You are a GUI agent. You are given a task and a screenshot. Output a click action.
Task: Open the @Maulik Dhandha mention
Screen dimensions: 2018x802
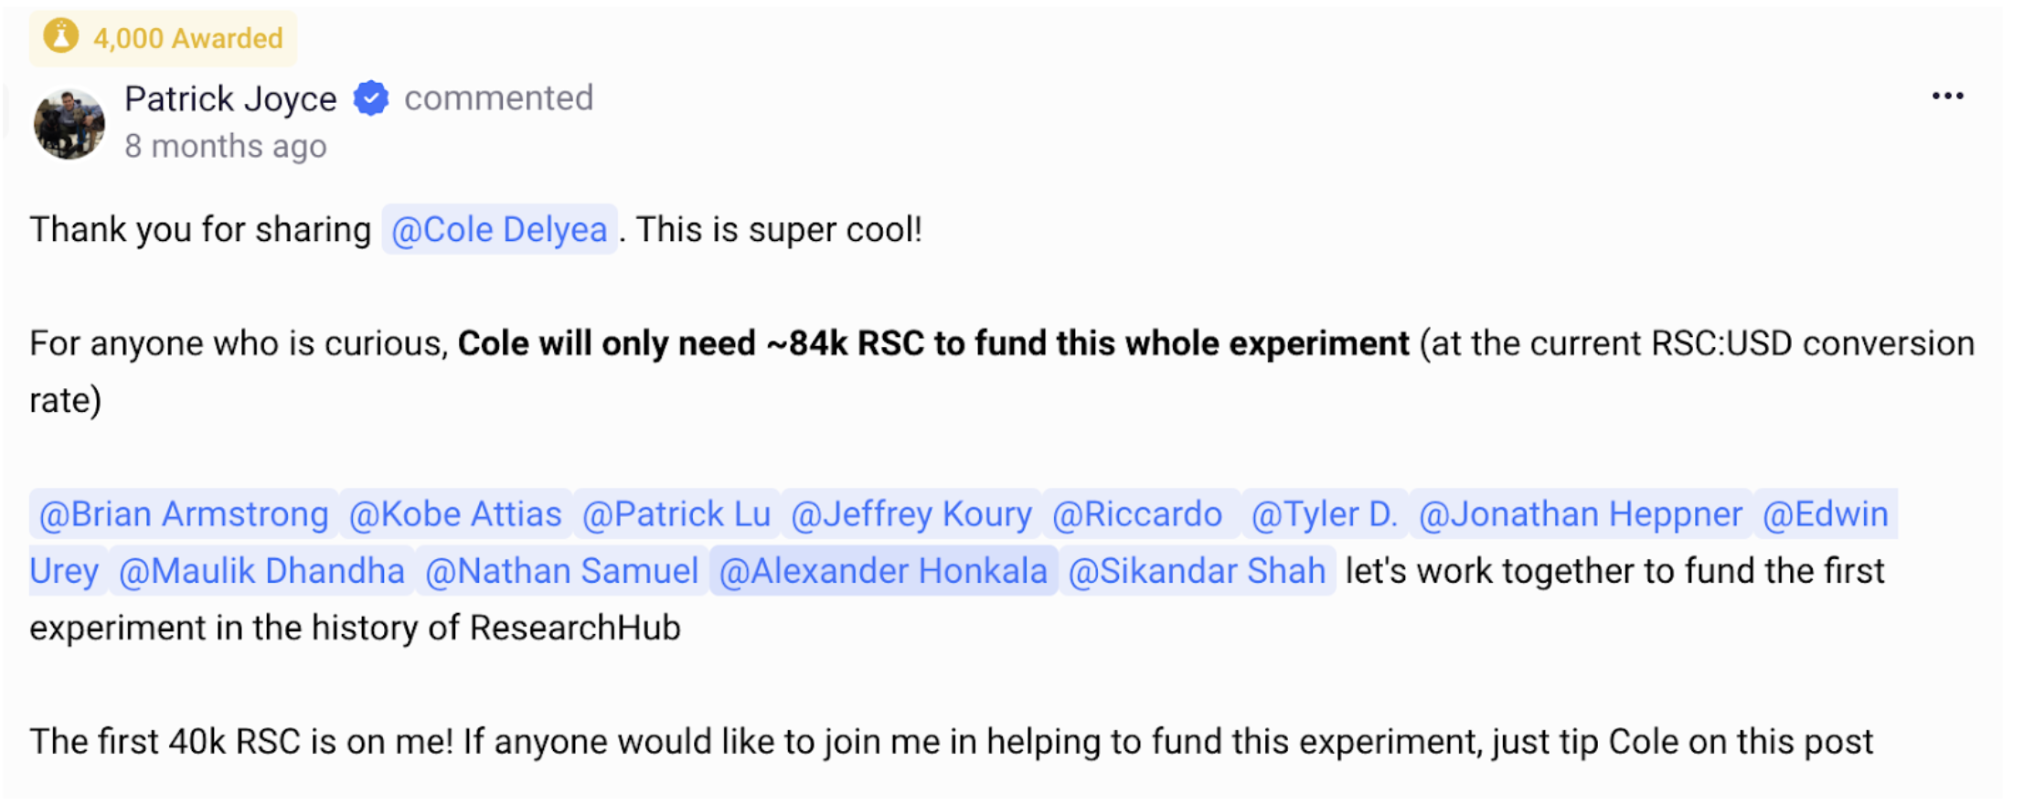261,571
